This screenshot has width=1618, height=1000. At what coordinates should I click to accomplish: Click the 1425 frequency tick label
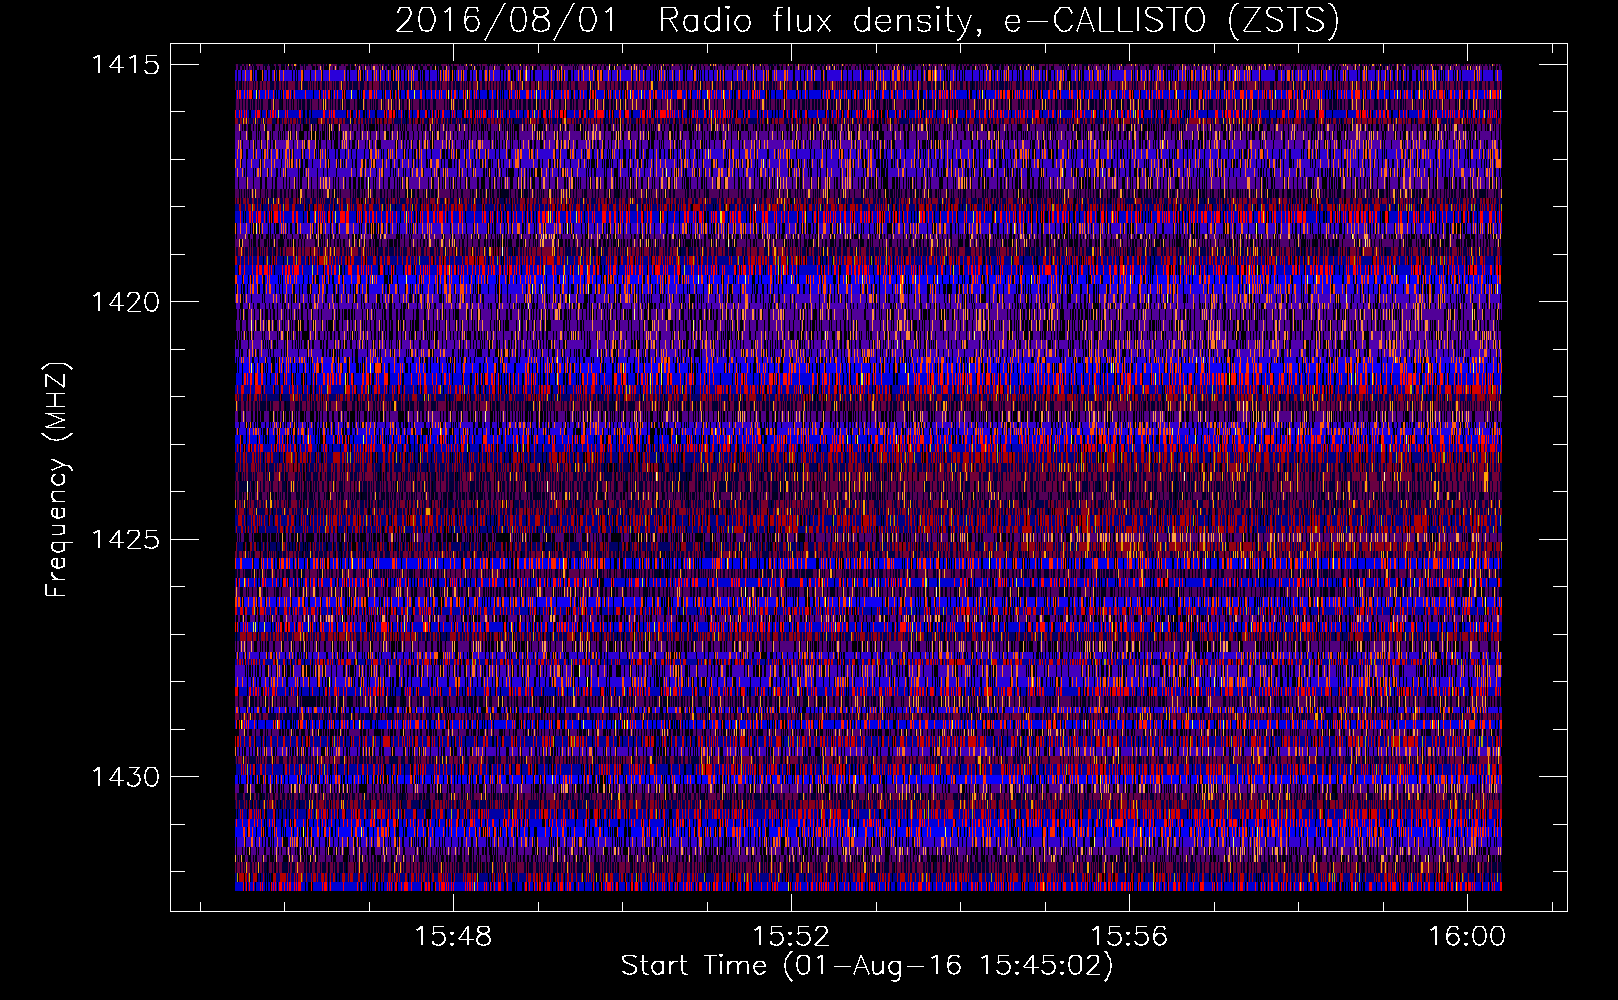click(126, 540)
